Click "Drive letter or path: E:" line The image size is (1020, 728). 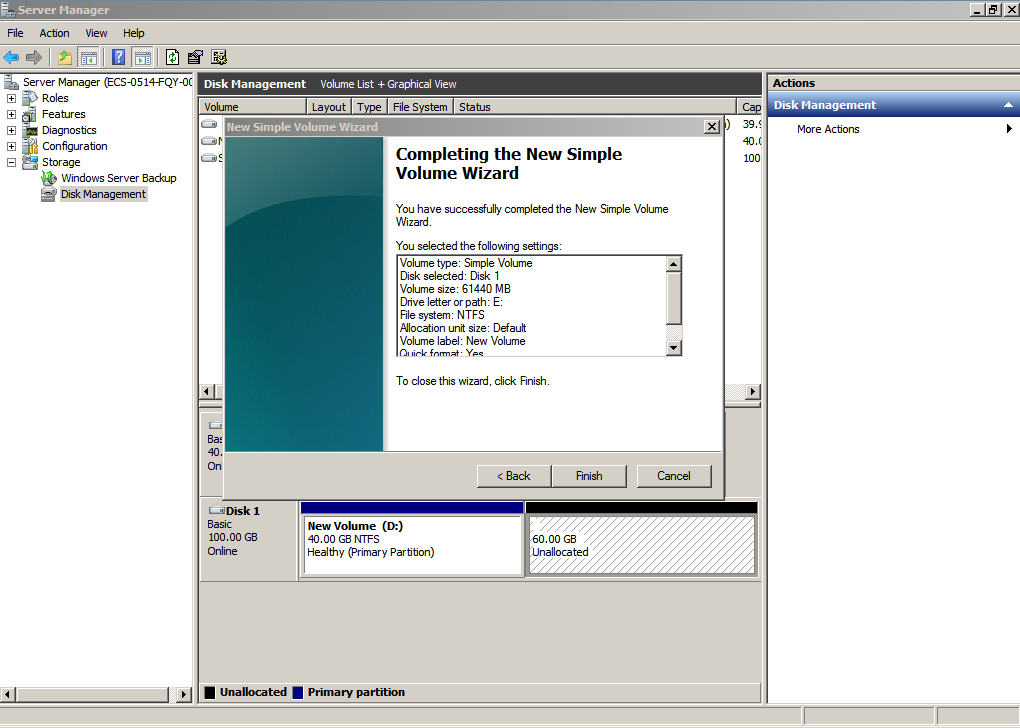click(451, 302)
